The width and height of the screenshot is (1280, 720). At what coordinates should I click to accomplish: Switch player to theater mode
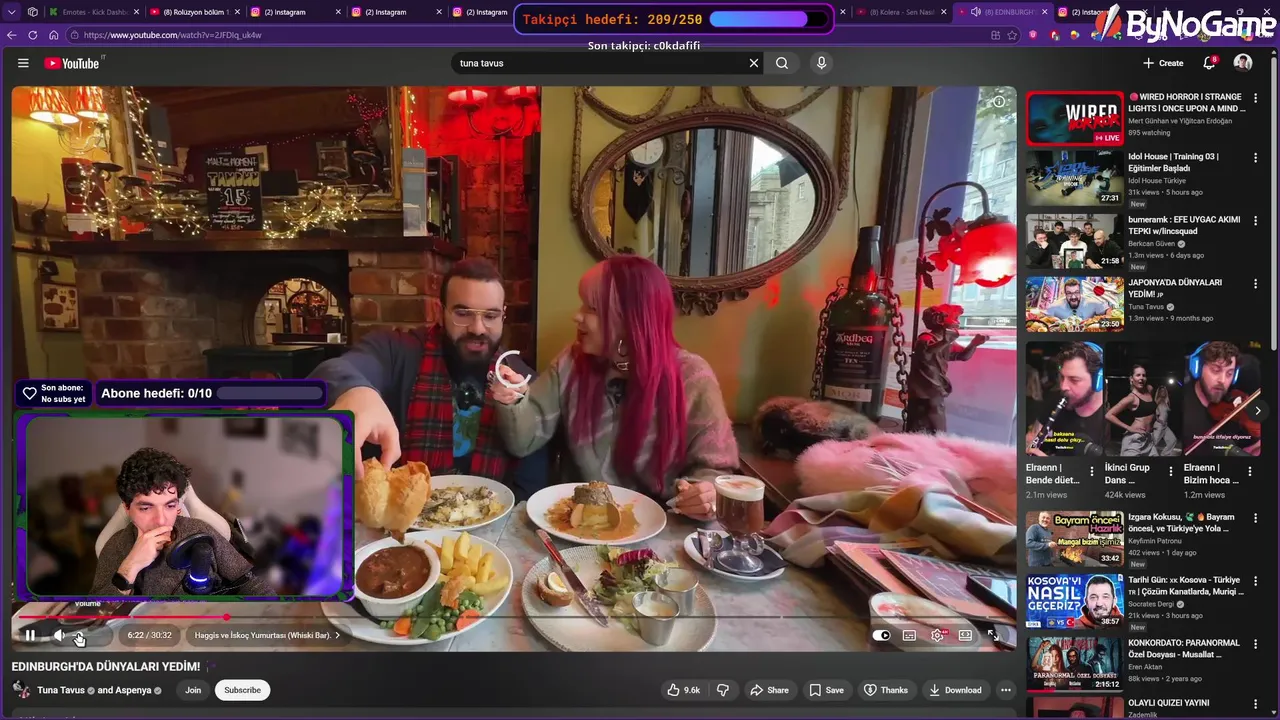965,635
